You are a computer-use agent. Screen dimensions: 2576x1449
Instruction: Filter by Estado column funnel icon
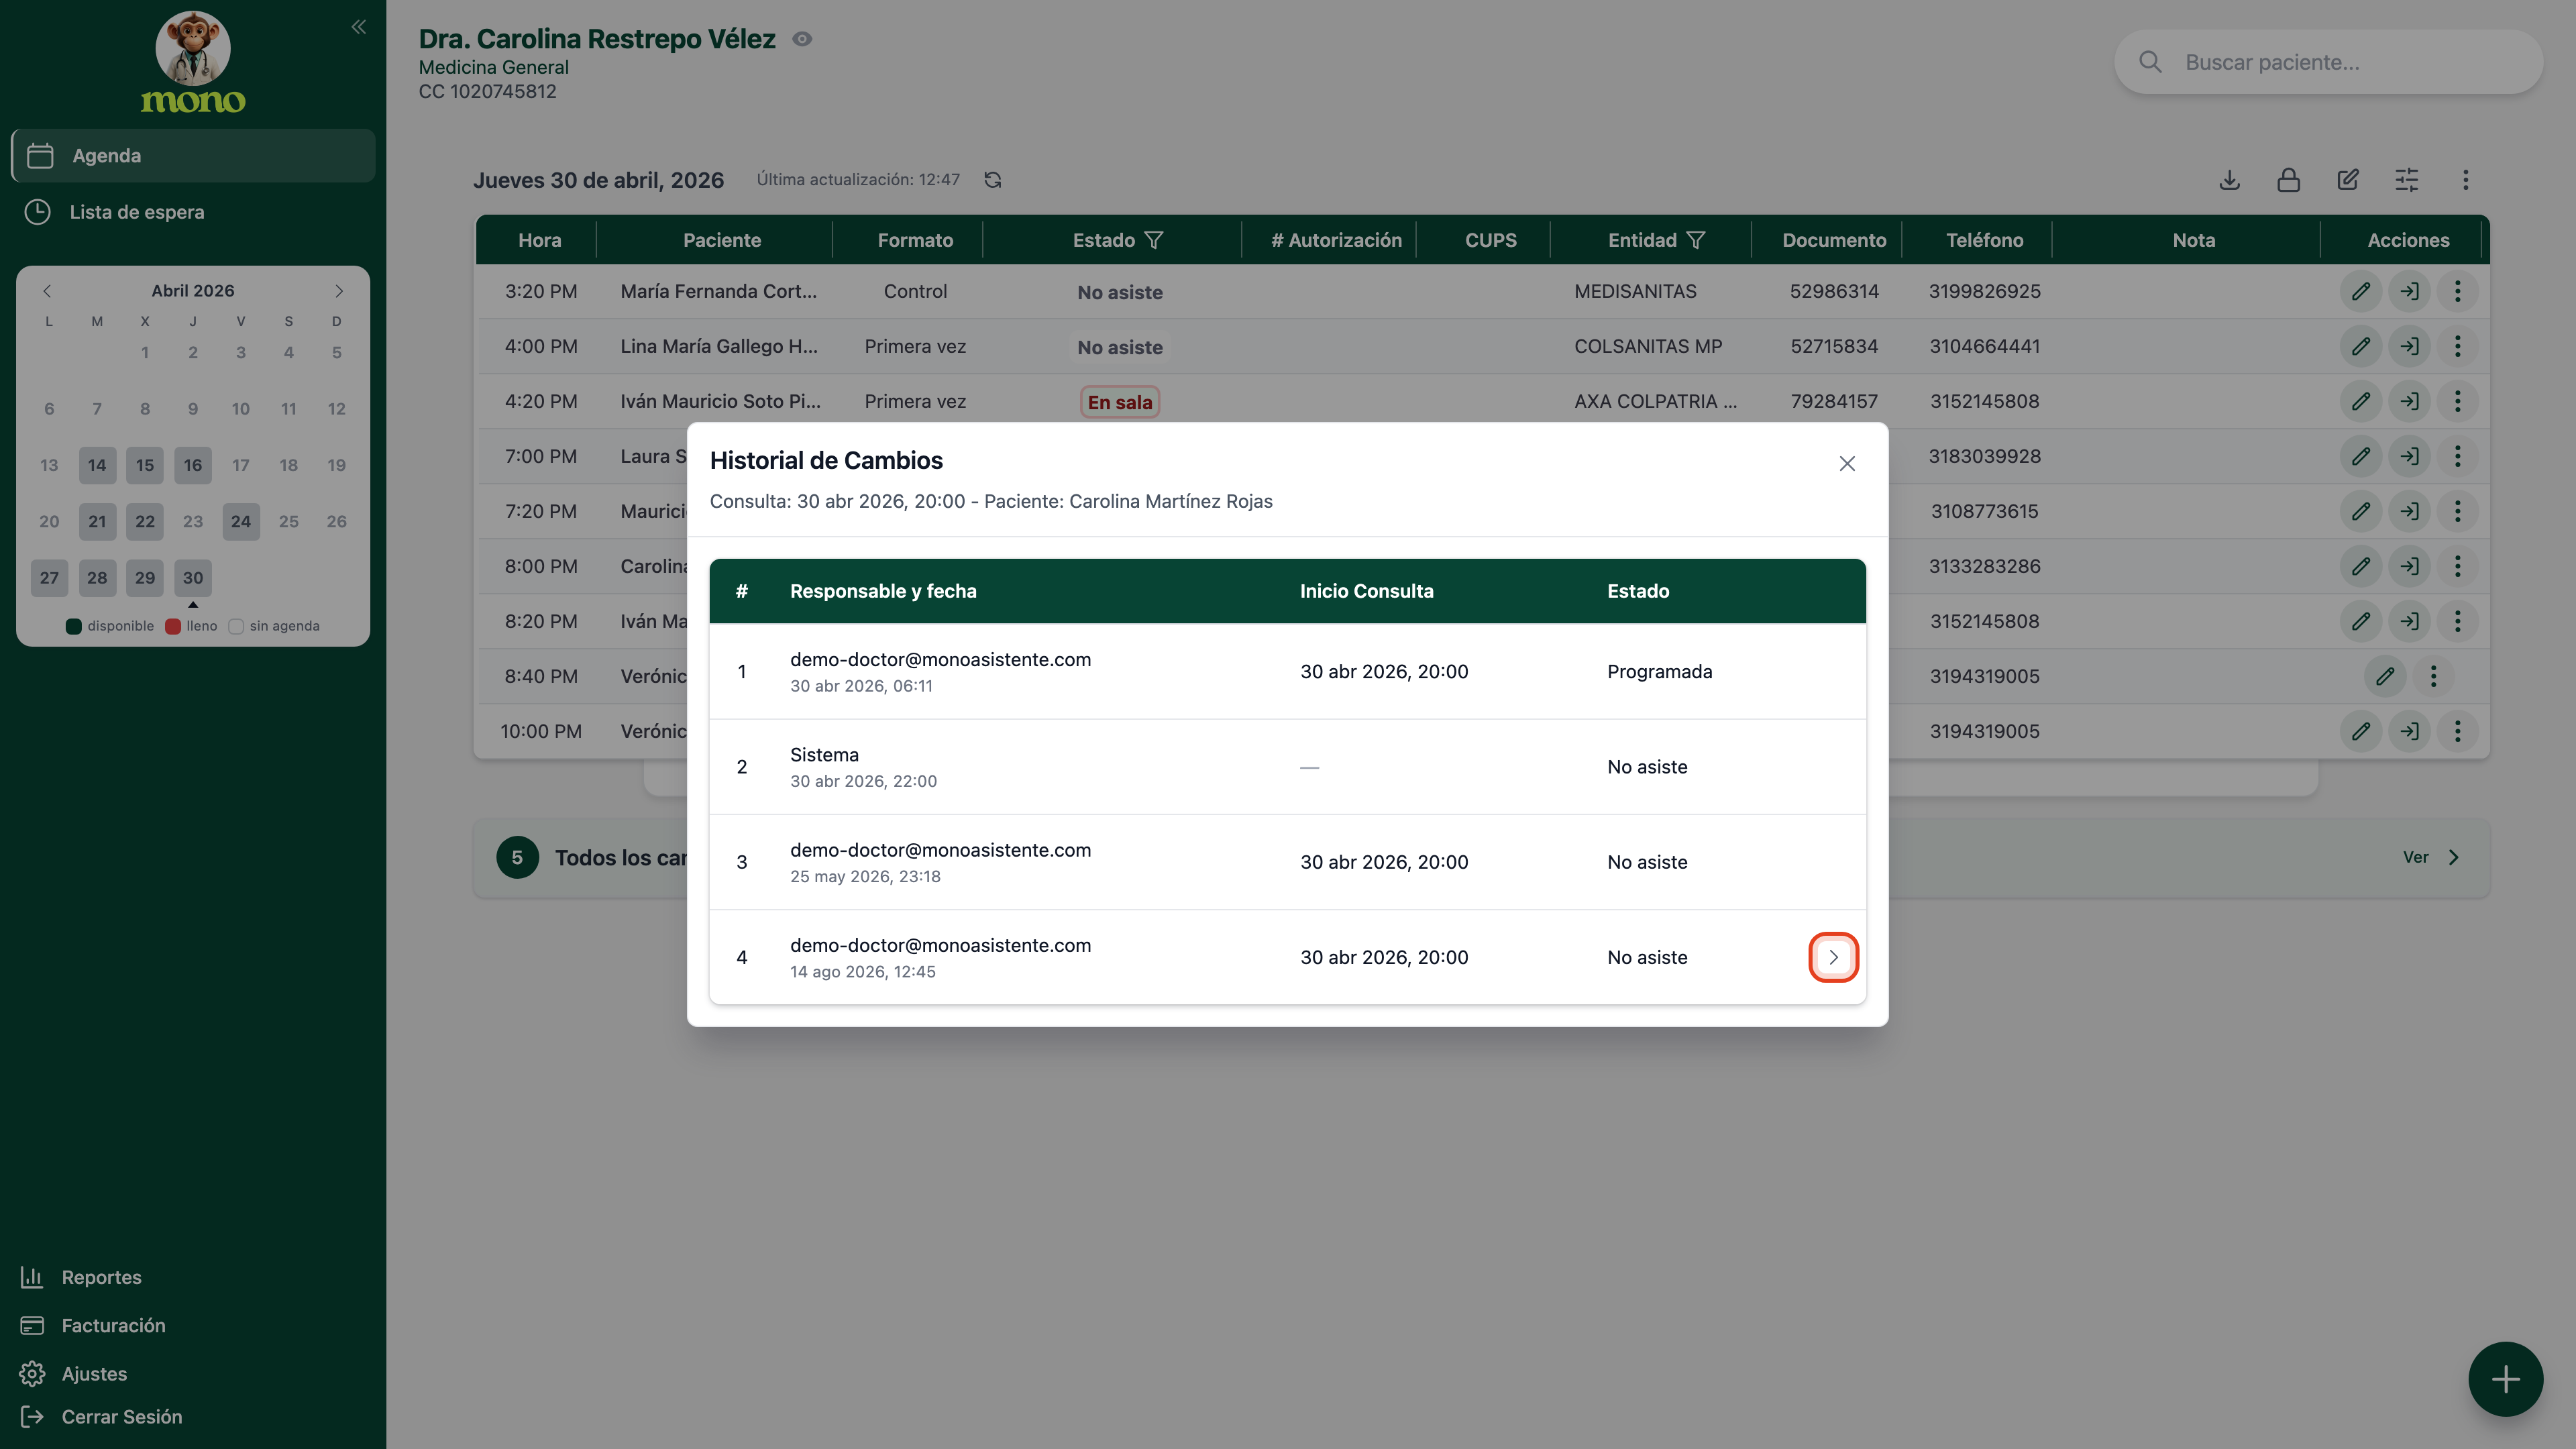[x=1153, y=241]
